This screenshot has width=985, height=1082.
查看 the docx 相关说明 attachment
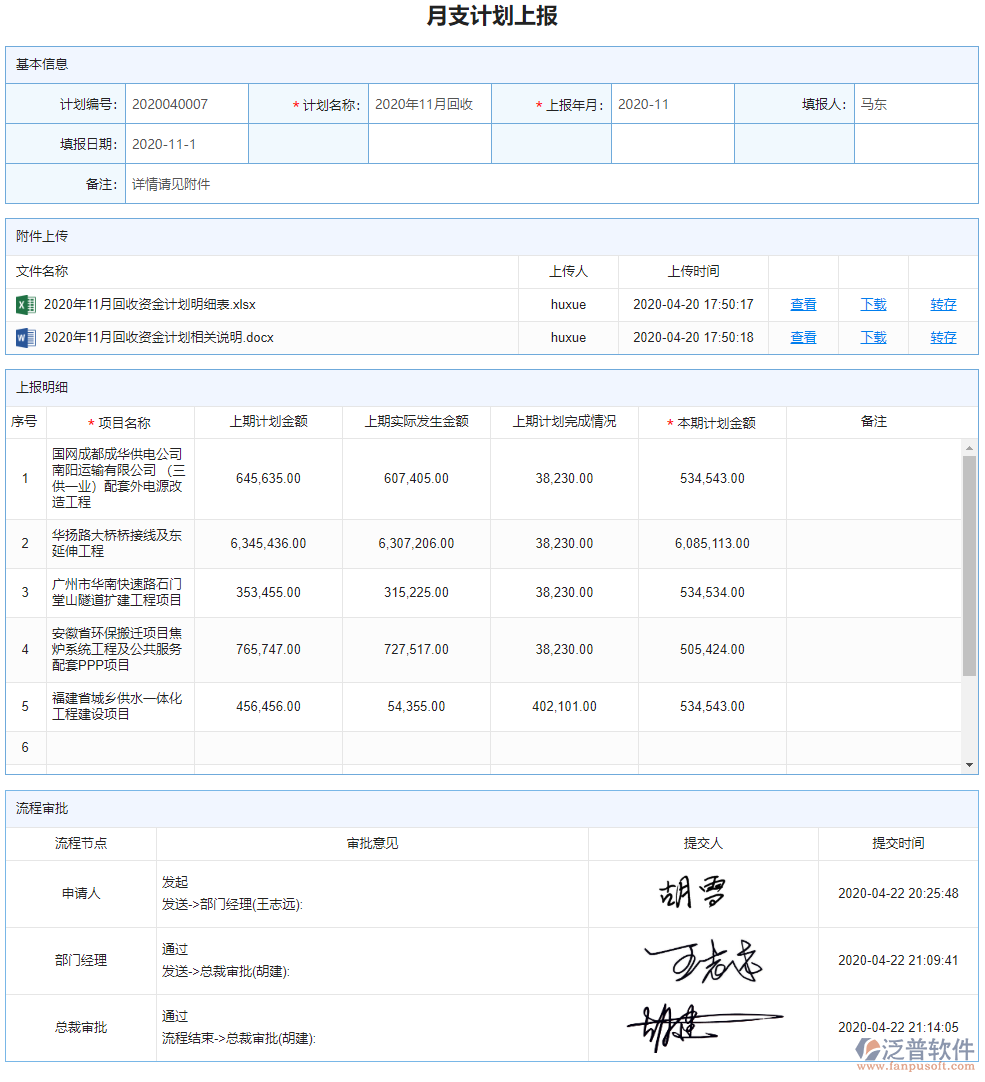pos(802,337)
